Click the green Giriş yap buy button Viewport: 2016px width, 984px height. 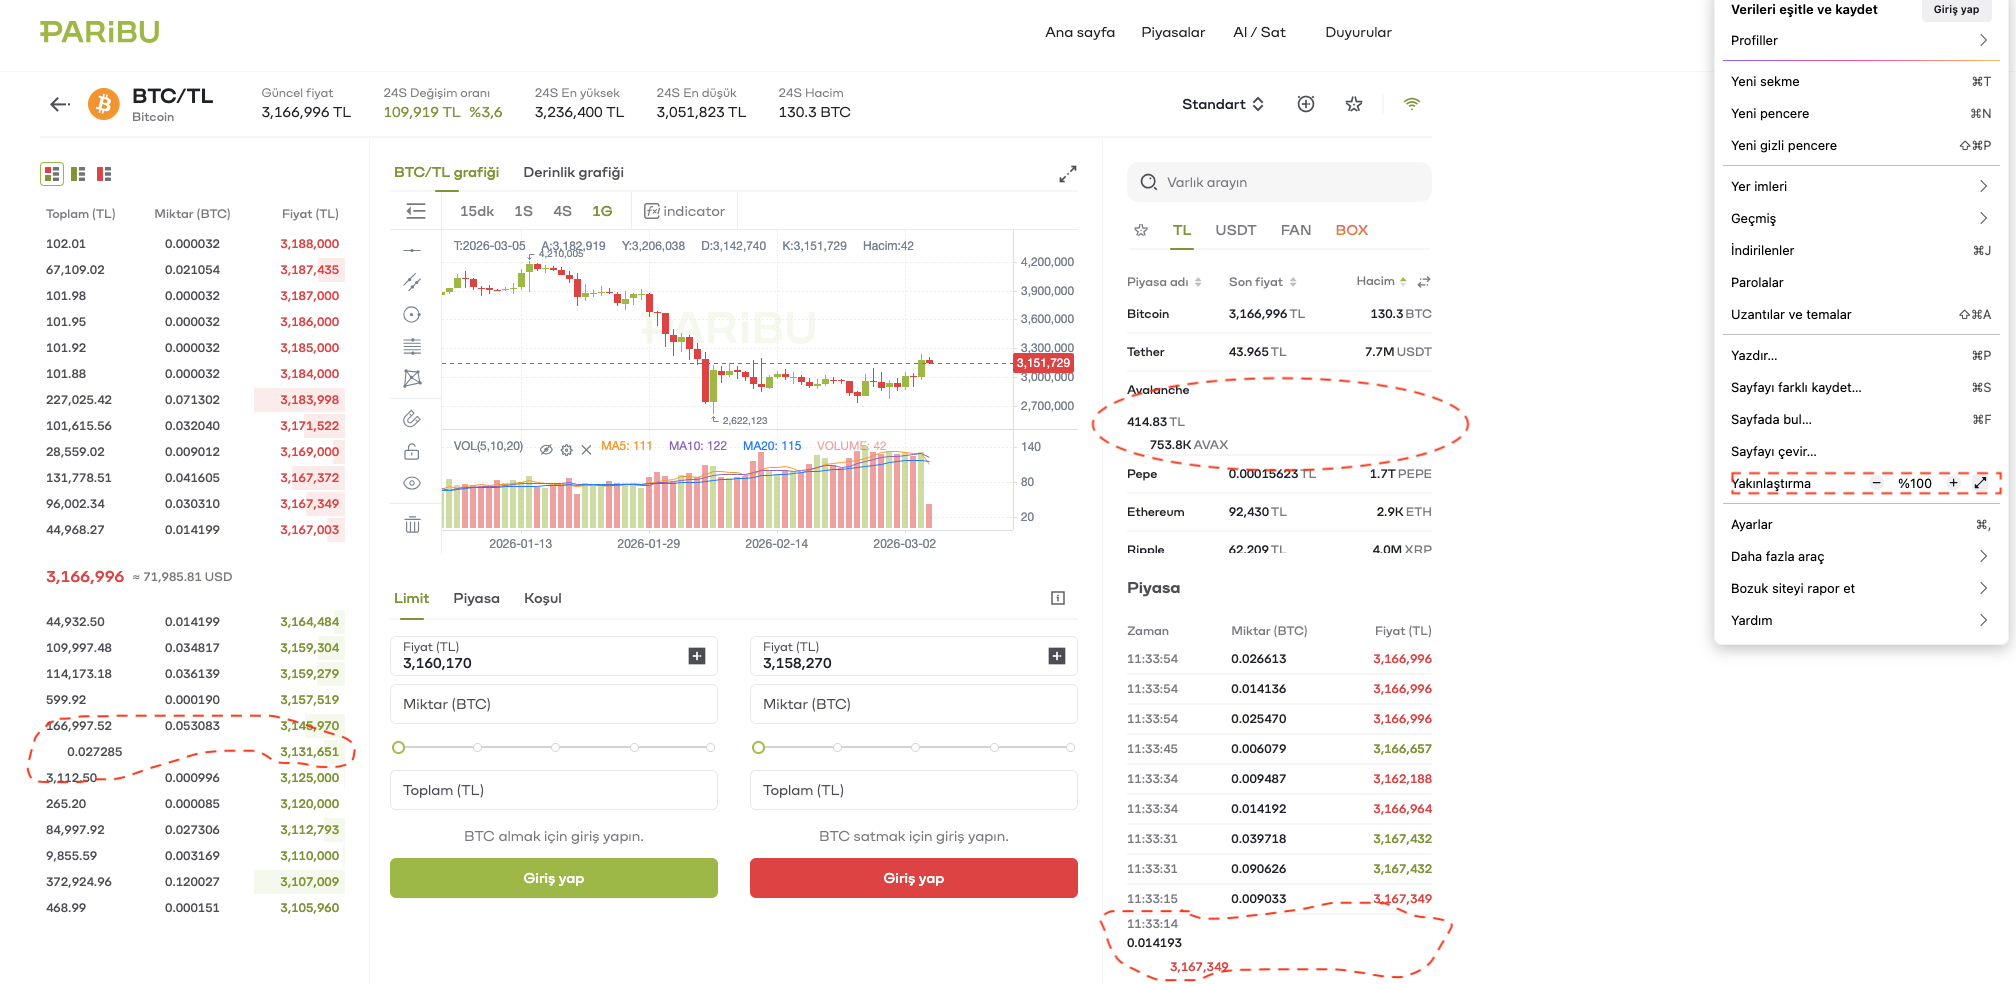tap(553, 878)
